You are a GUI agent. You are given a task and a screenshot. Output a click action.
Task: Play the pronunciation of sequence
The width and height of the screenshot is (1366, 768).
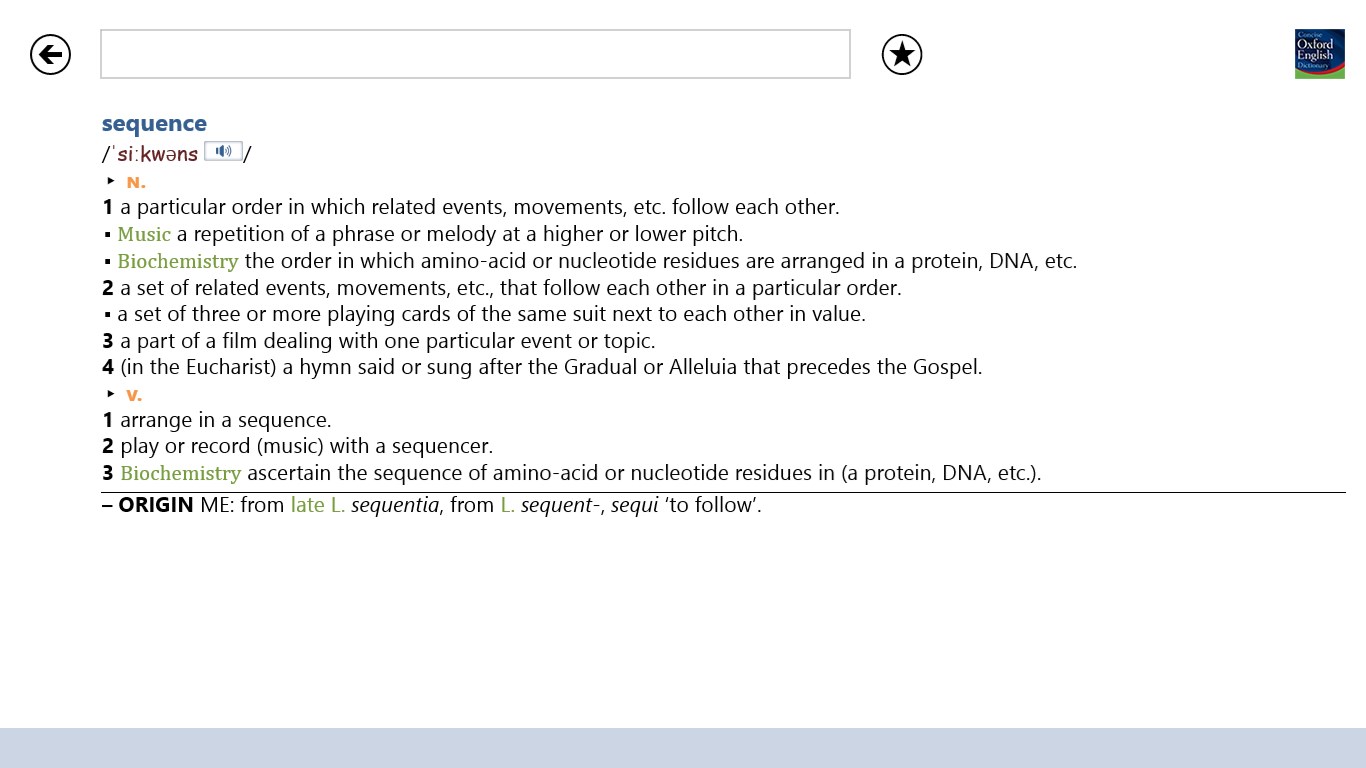pos(223,150)
